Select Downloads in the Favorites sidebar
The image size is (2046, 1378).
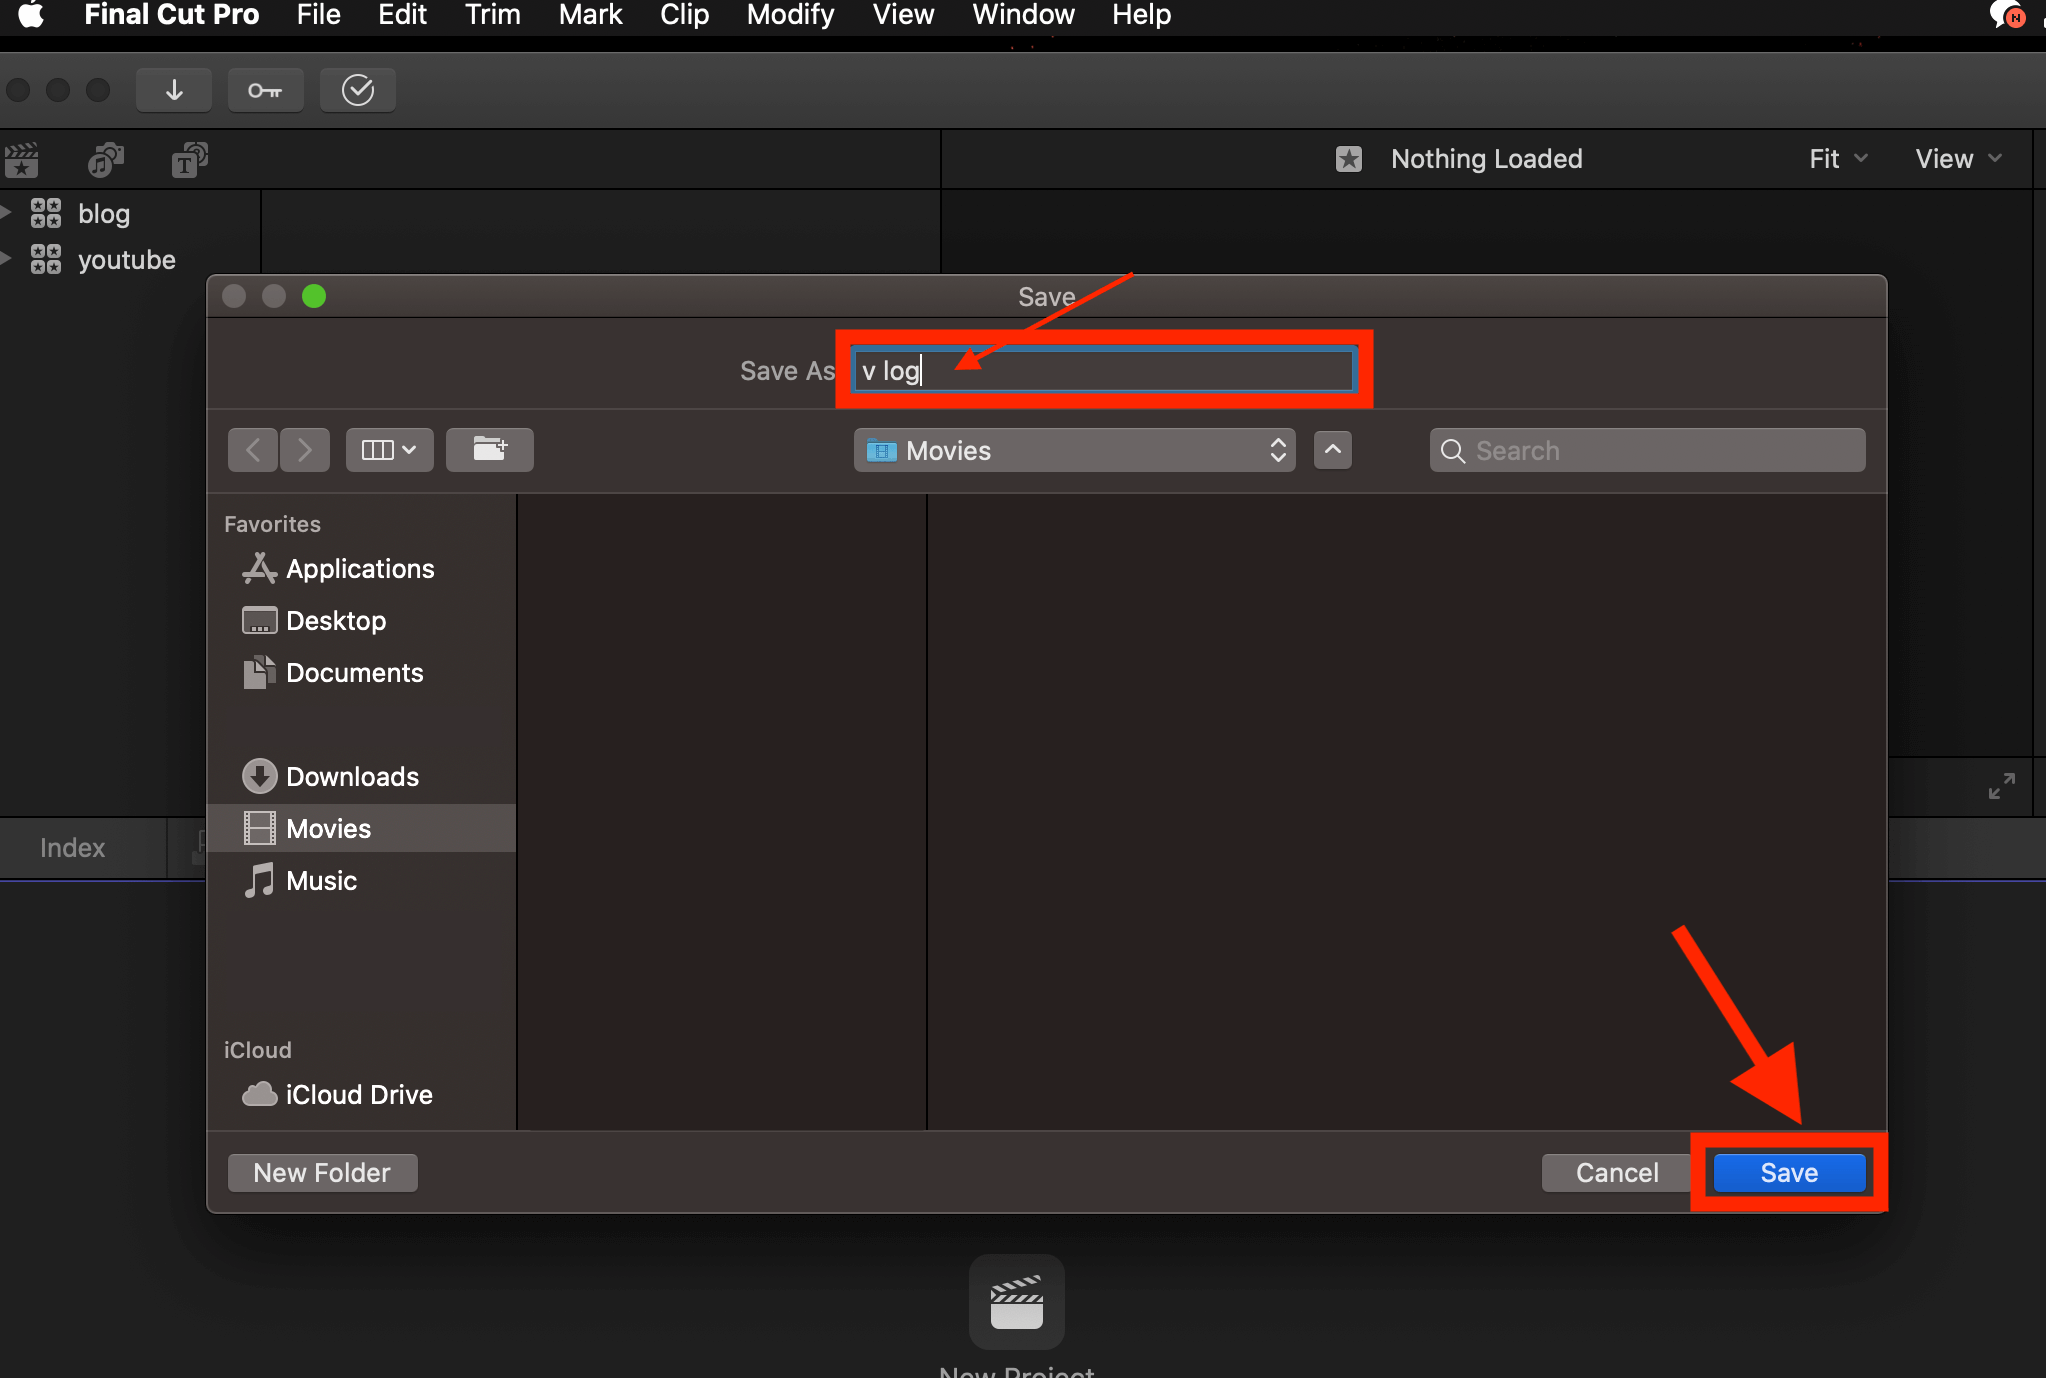click(352, 776)
